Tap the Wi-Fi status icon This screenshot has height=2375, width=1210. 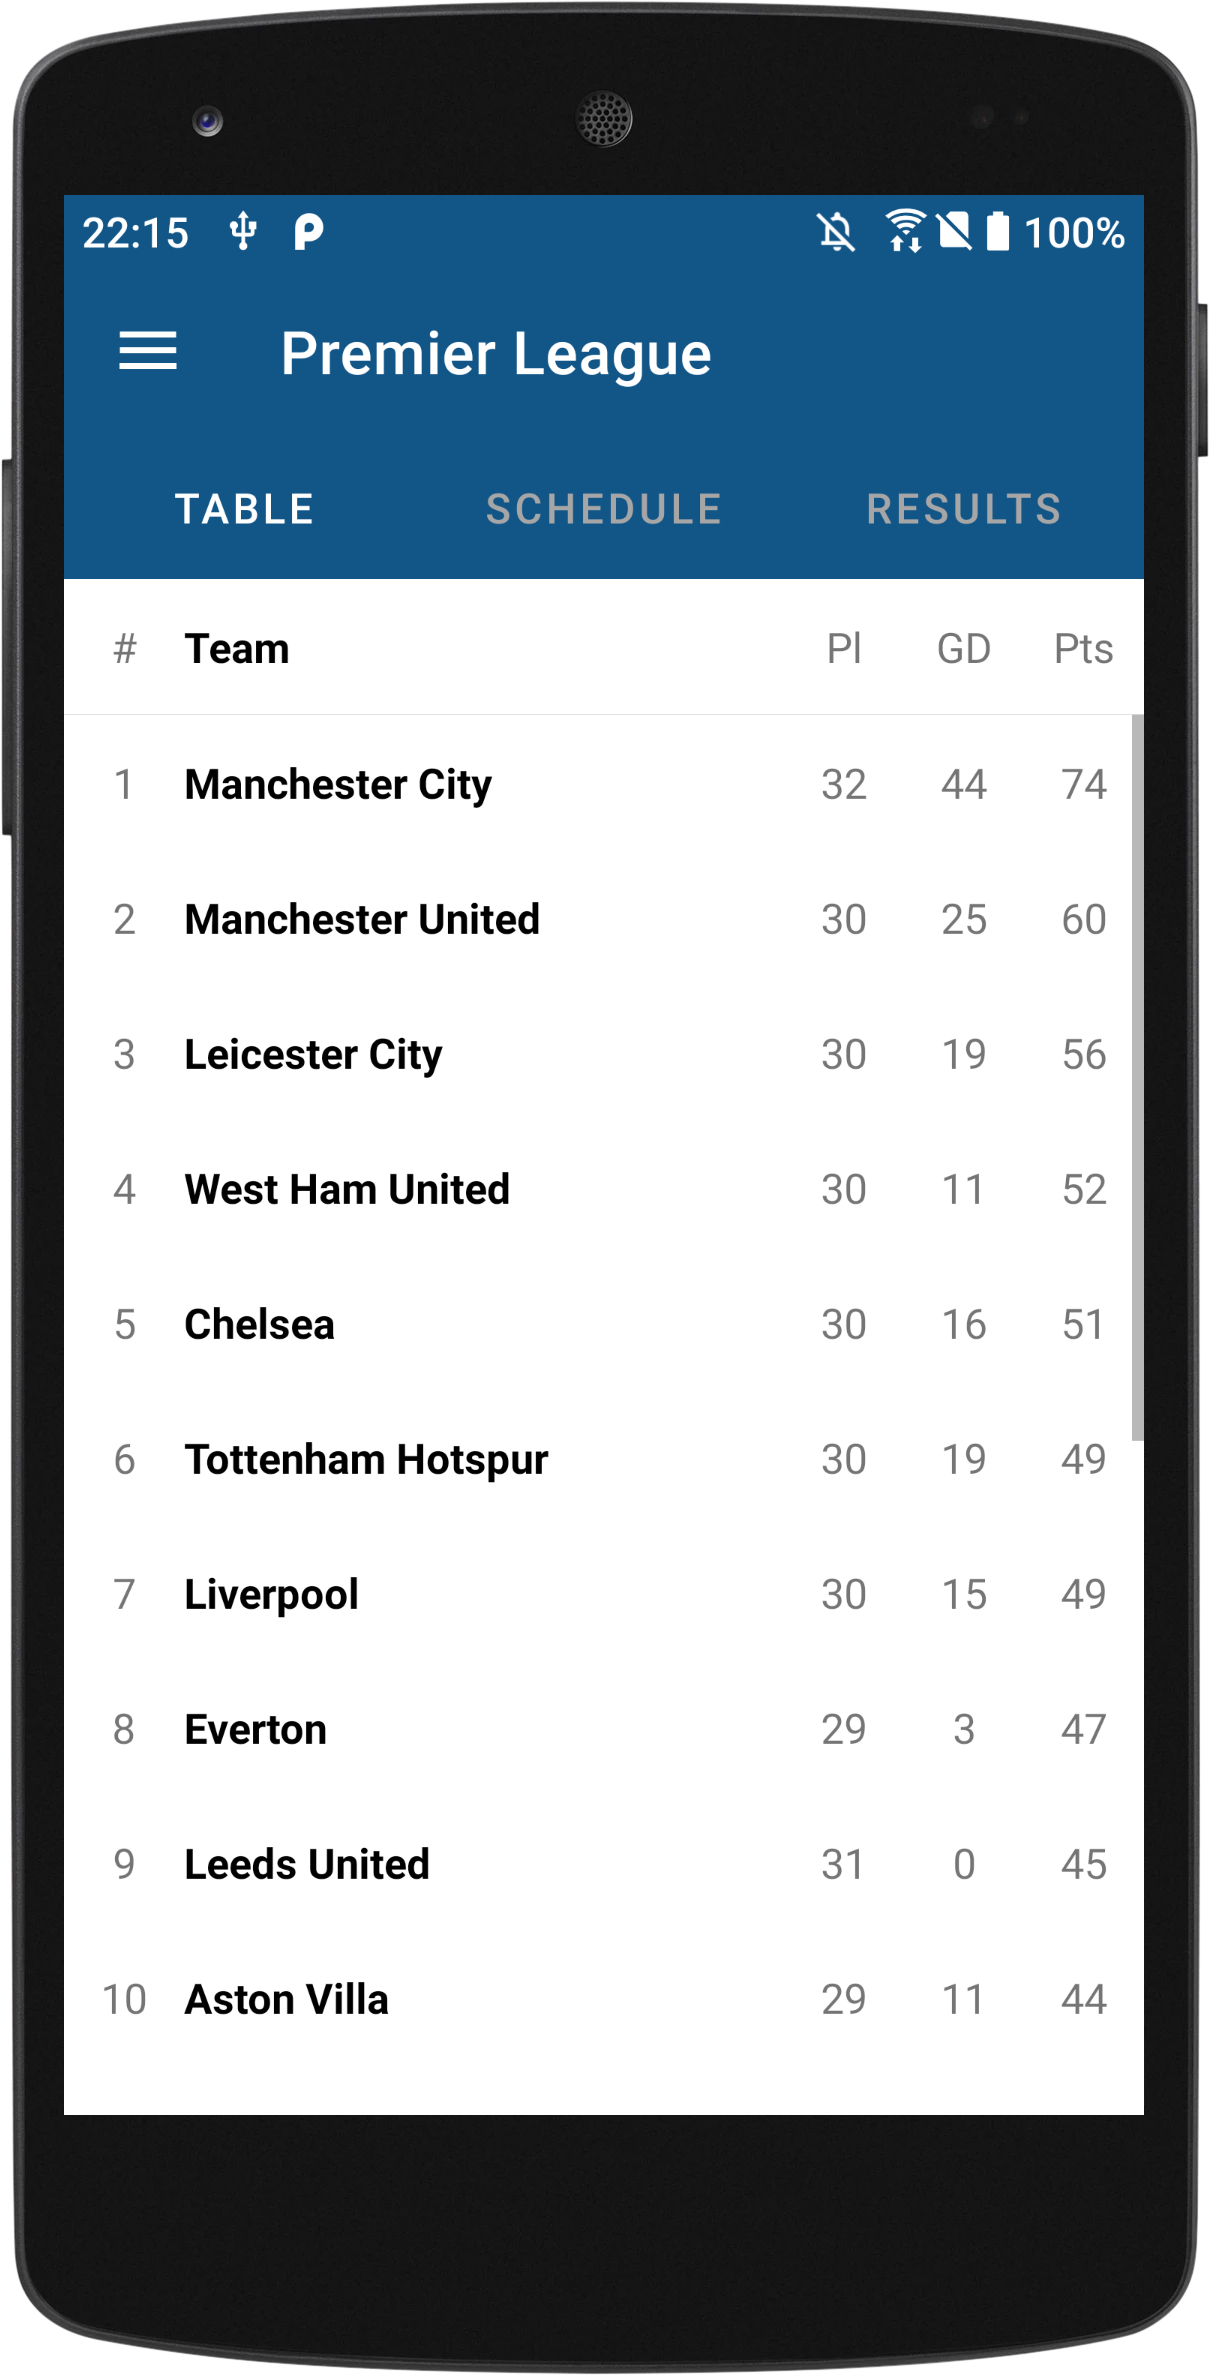905,232
